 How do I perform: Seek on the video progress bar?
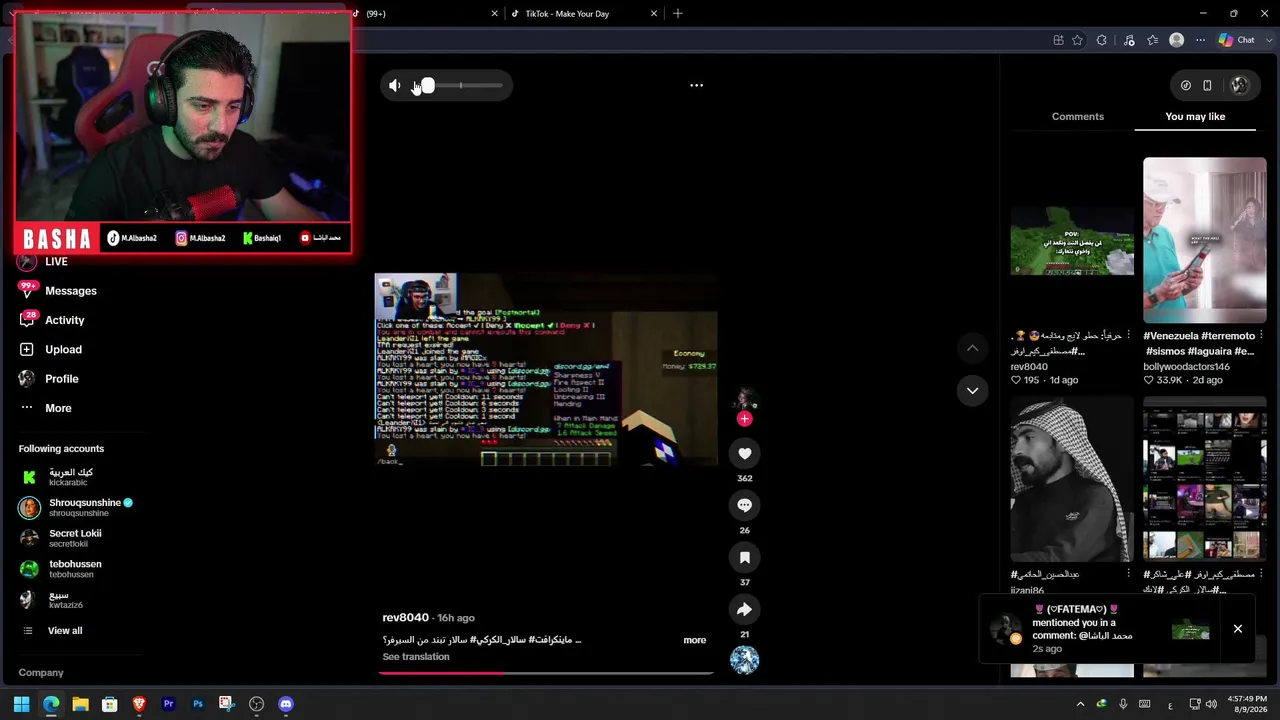point(546,673)
